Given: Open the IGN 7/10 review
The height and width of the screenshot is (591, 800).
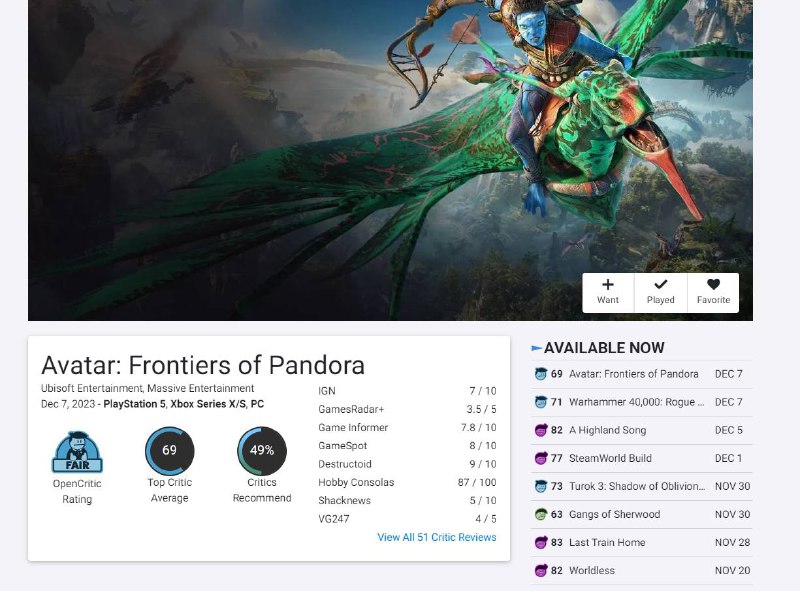Looking at the screenshot, I should coord(407,391).
